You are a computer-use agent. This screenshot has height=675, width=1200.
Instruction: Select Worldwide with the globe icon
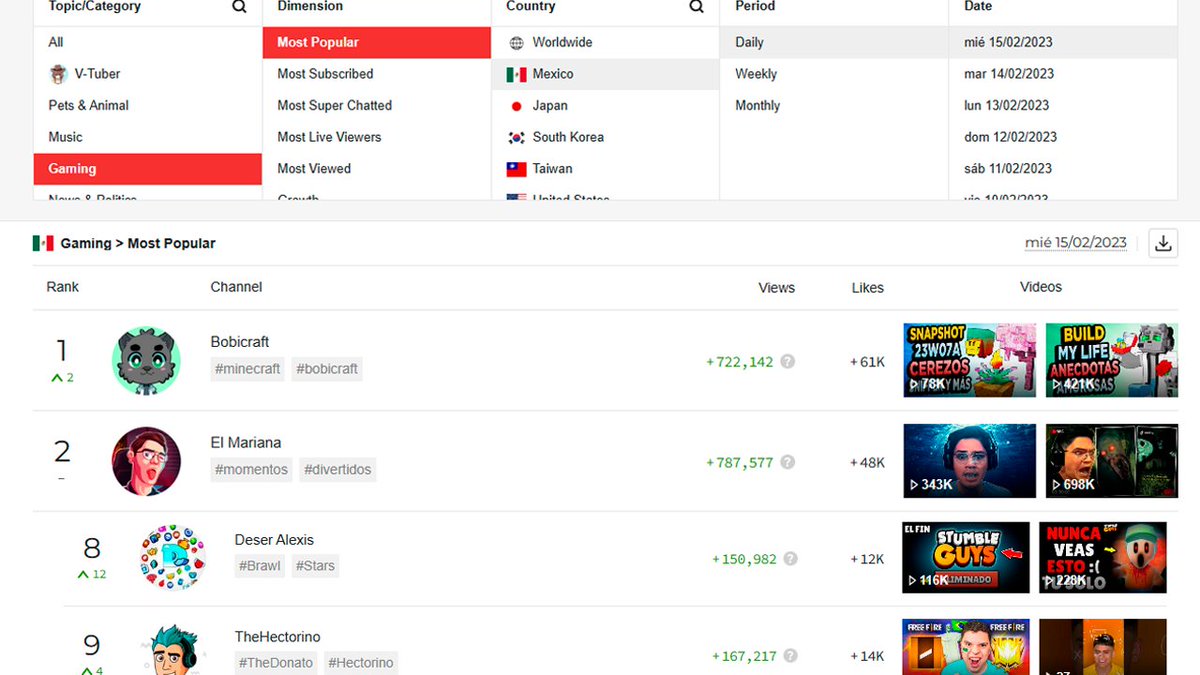[x=605, y=42]
